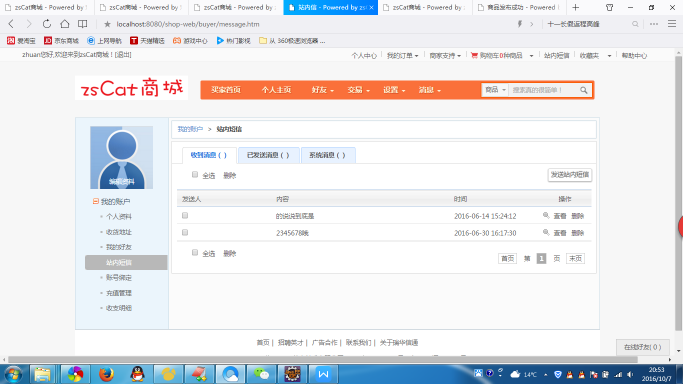This screenshot has height=384, width=683.
Task: Go to browser home page icon
Action: (64, 24)
